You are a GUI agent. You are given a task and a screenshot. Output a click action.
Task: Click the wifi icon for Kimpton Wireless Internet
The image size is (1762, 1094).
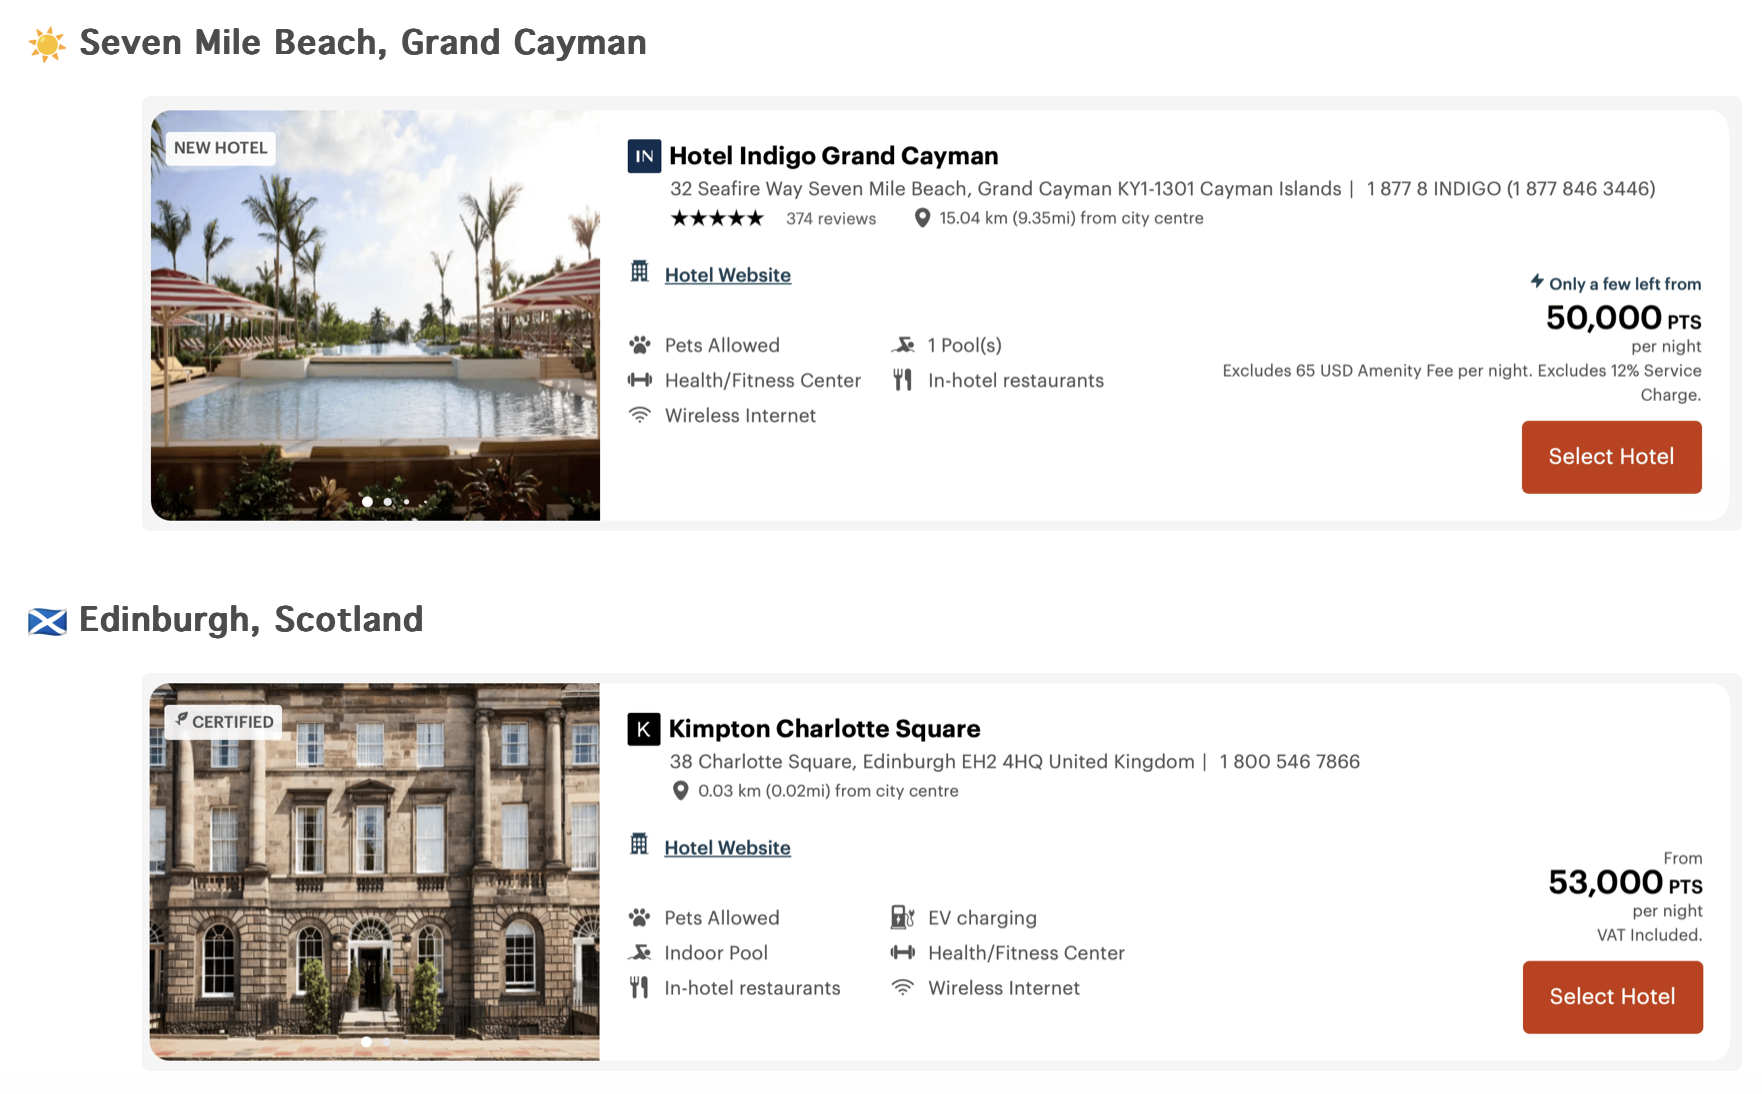pos(903,988)
